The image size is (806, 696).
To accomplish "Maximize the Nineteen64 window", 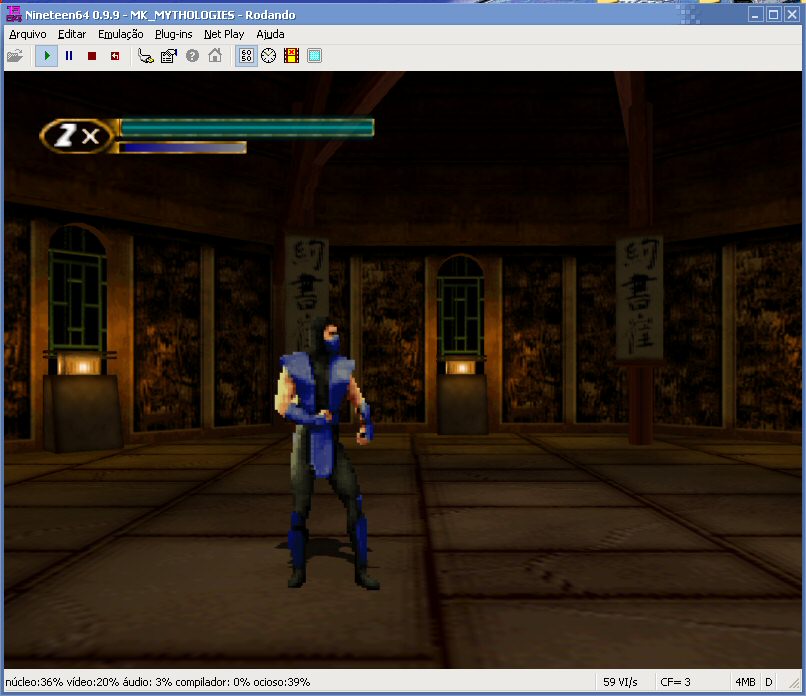I will pyautogui.click(x=773, y=14).
